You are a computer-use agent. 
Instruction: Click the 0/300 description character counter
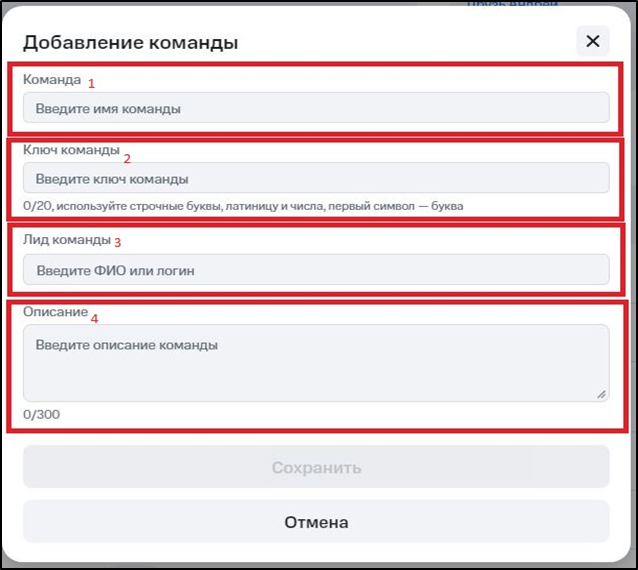coord(41,414)
